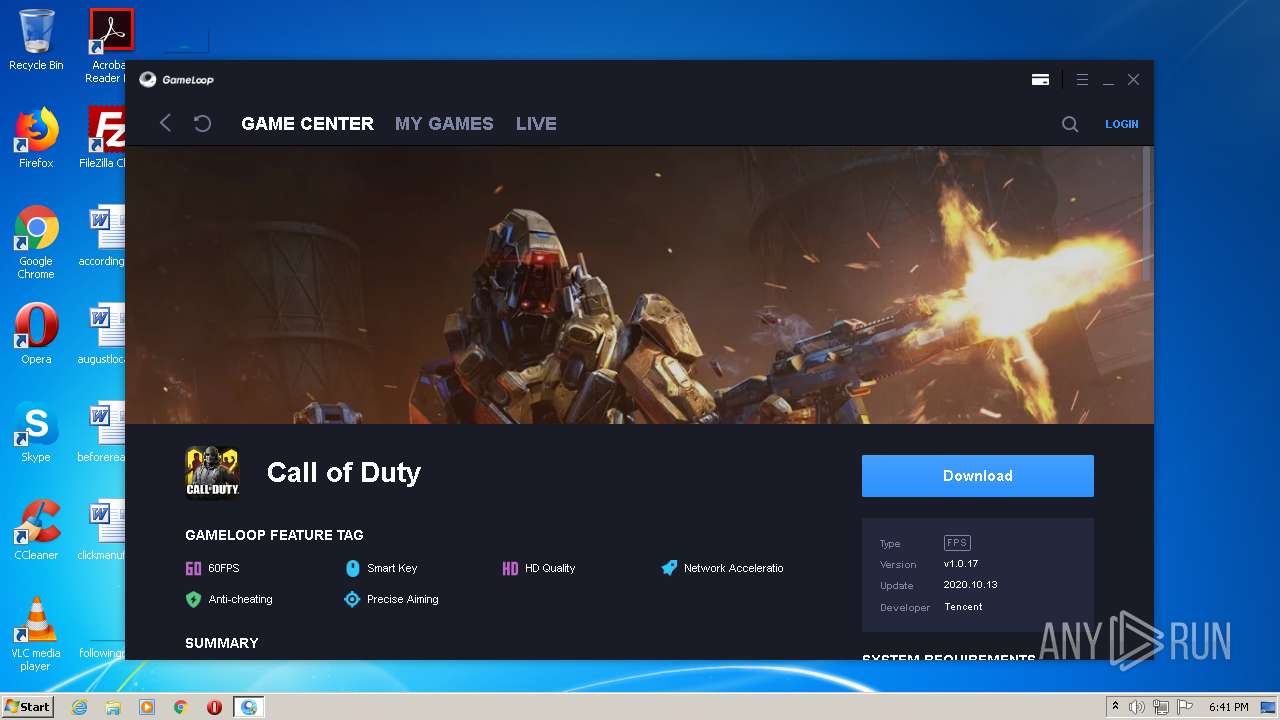Open File Explorer from taskbar
This screenshot has width=1280, height=720.
113,707
